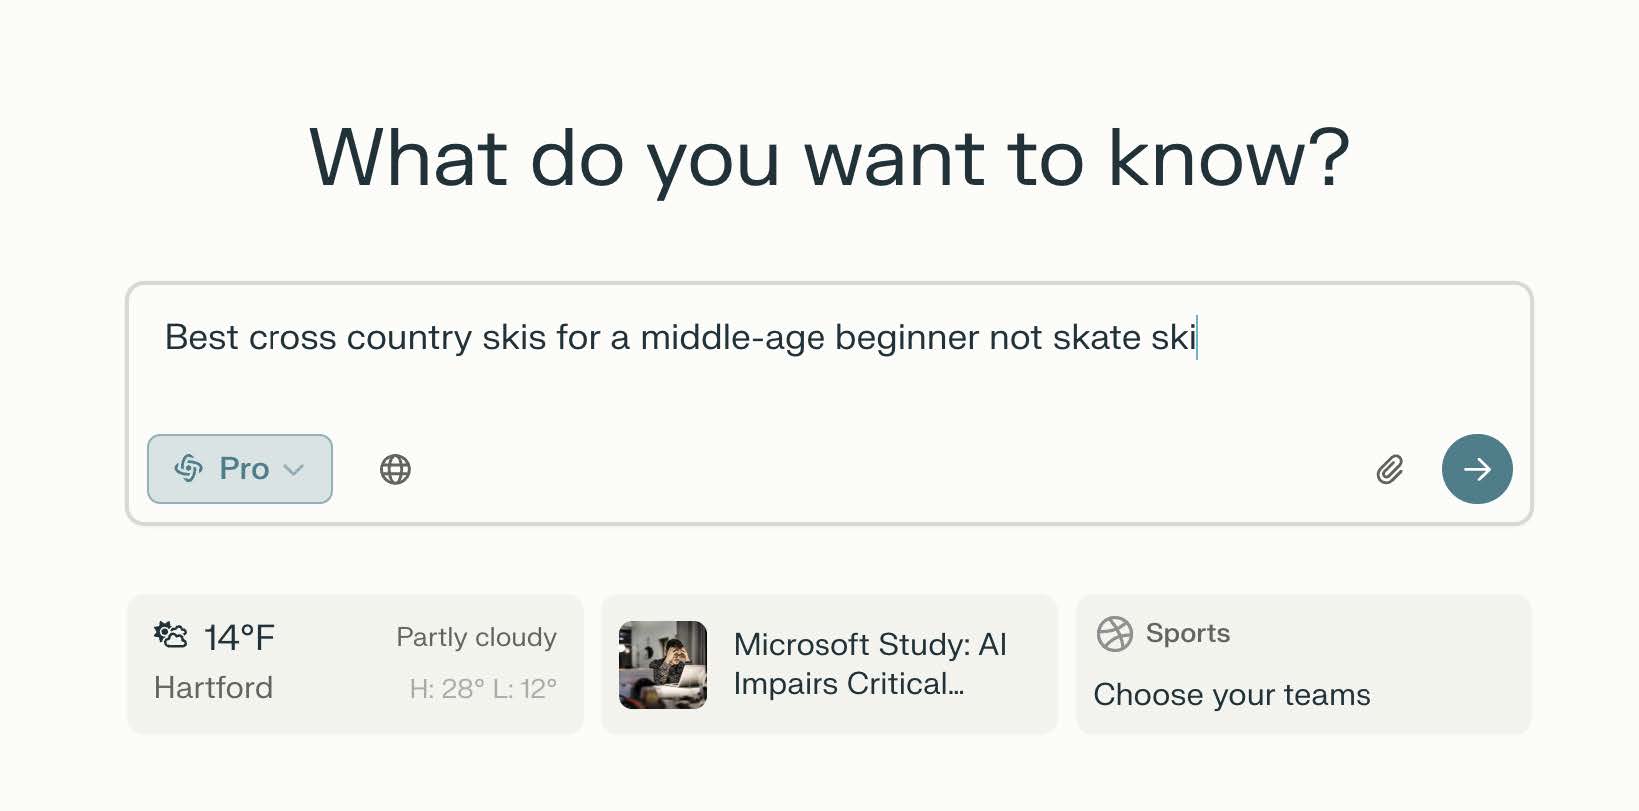Image resolution: width=1639 pixels, height=811 pixels.
Task: Open the Pro model selector dropdown
Action: pos(240,468)
